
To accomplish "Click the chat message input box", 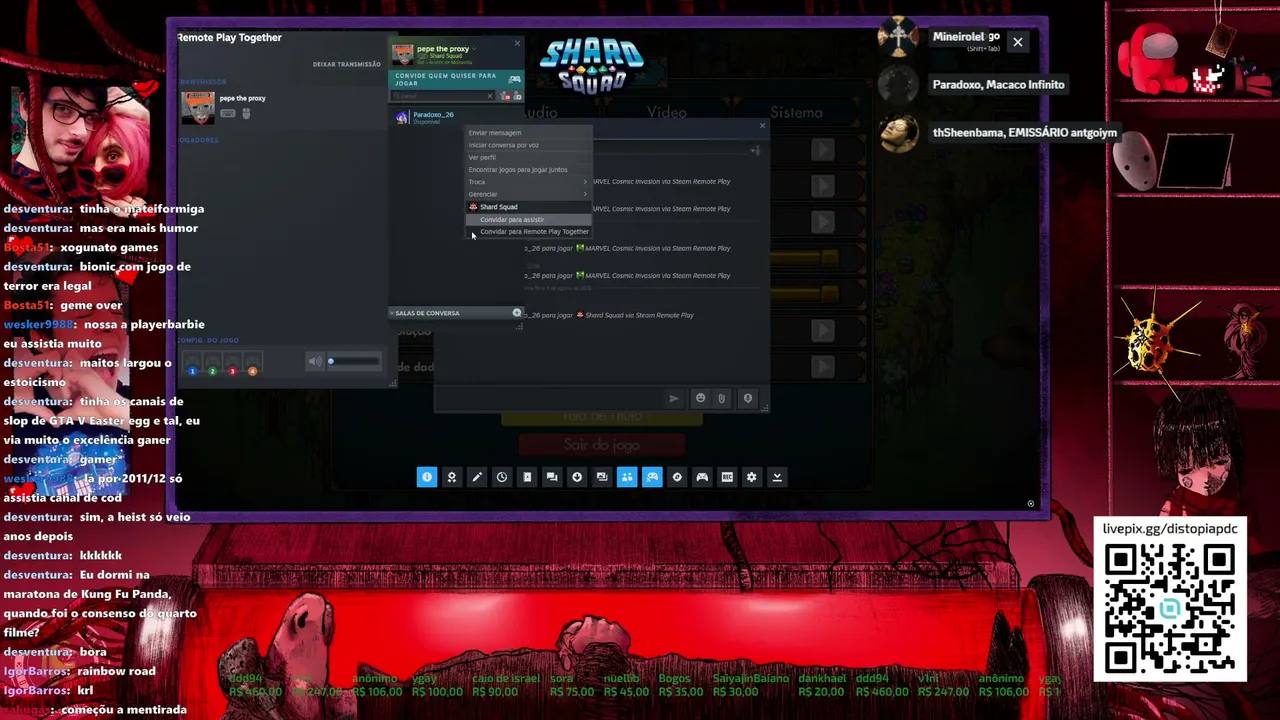I will 551,398.
